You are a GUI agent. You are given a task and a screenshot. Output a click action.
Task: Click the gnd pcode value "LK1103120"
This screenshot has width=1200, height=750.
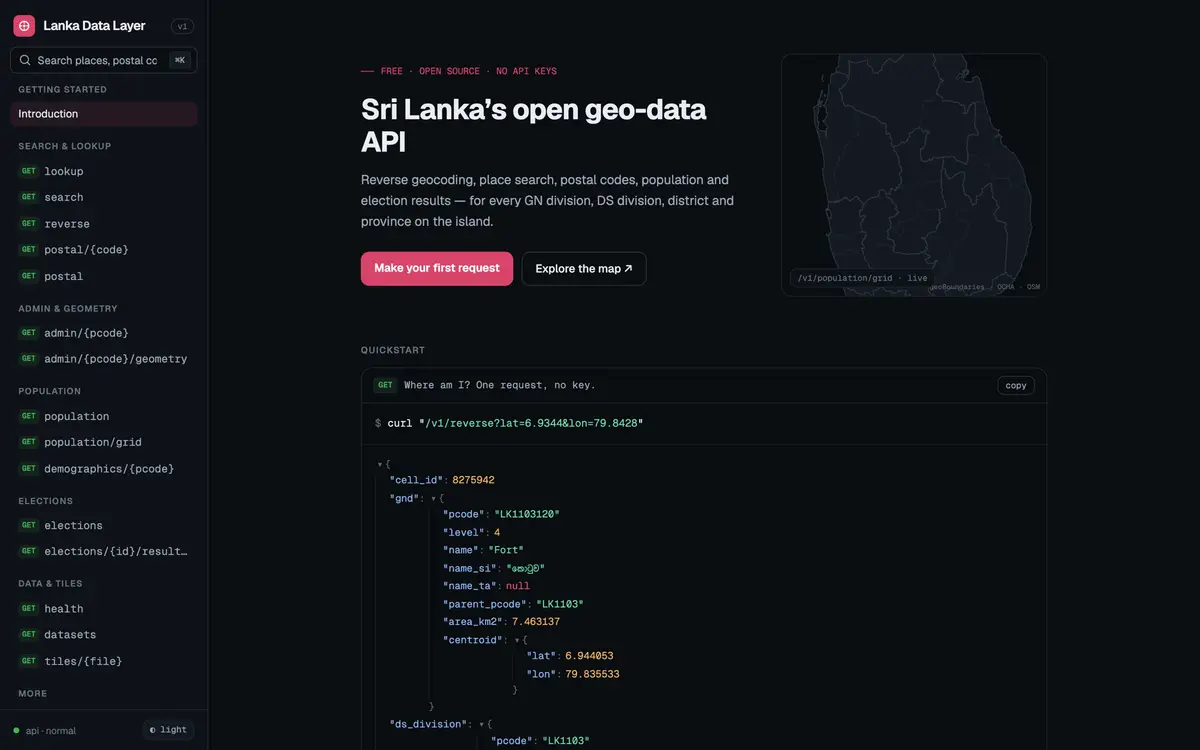coord(527,514)
